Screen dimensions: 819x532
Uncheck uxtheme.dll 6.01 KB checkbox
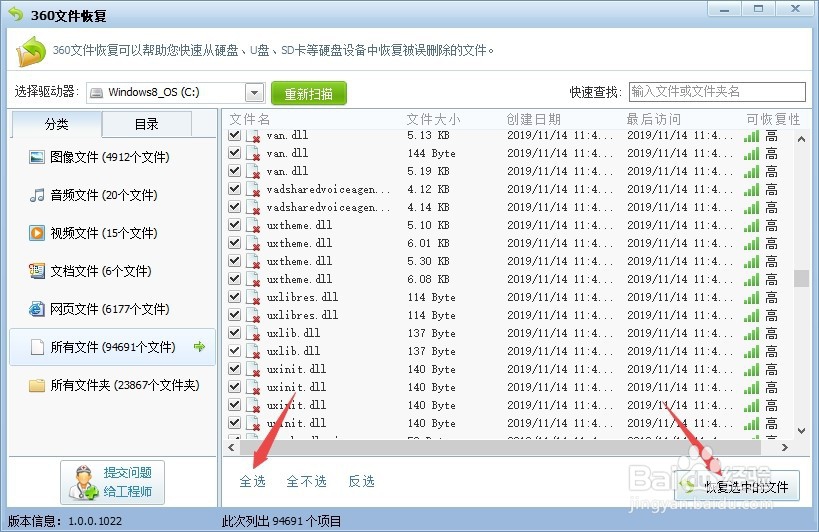[x=235, y=243]
